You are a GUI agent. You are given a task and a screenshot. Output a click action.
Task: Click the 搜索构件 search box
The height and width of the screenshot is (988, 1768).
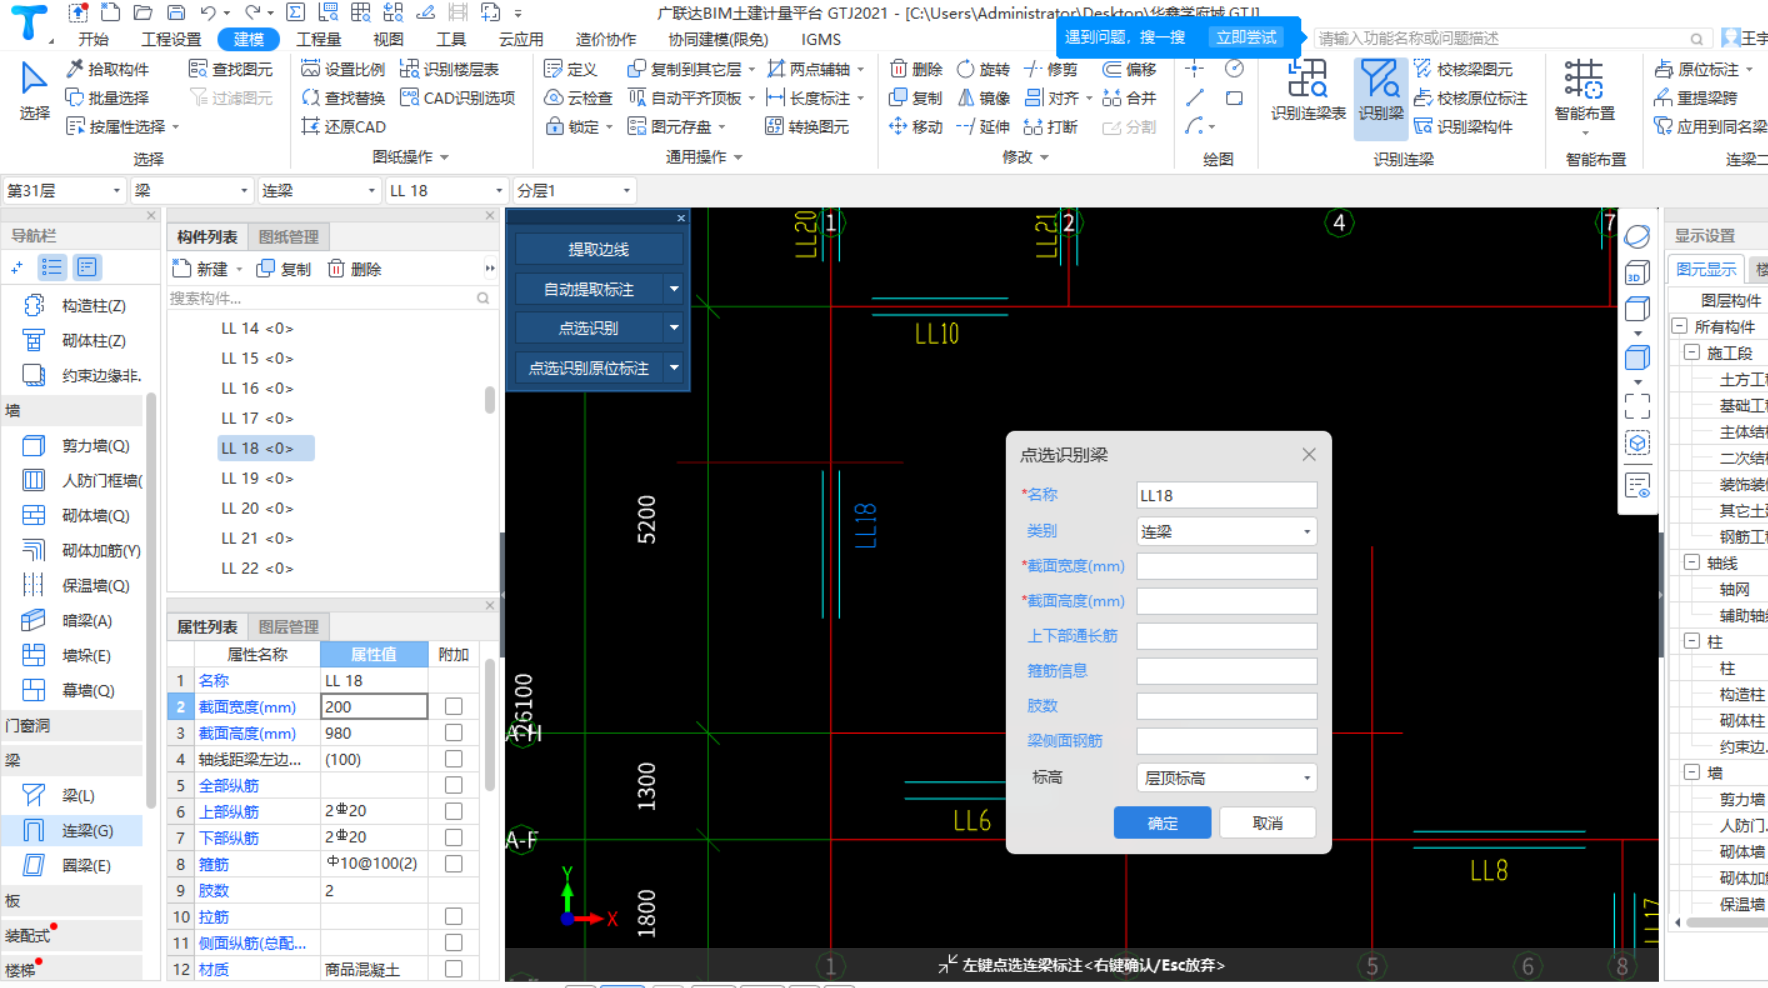tap(330, 298)
